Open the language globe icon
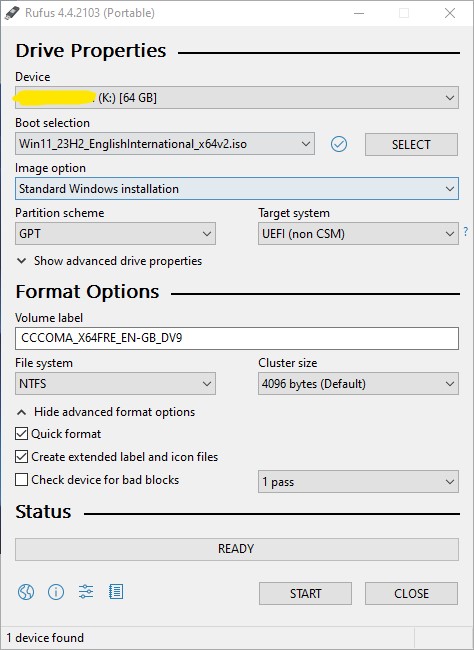Viewport: 474px width, 650px height. (26, 592)
